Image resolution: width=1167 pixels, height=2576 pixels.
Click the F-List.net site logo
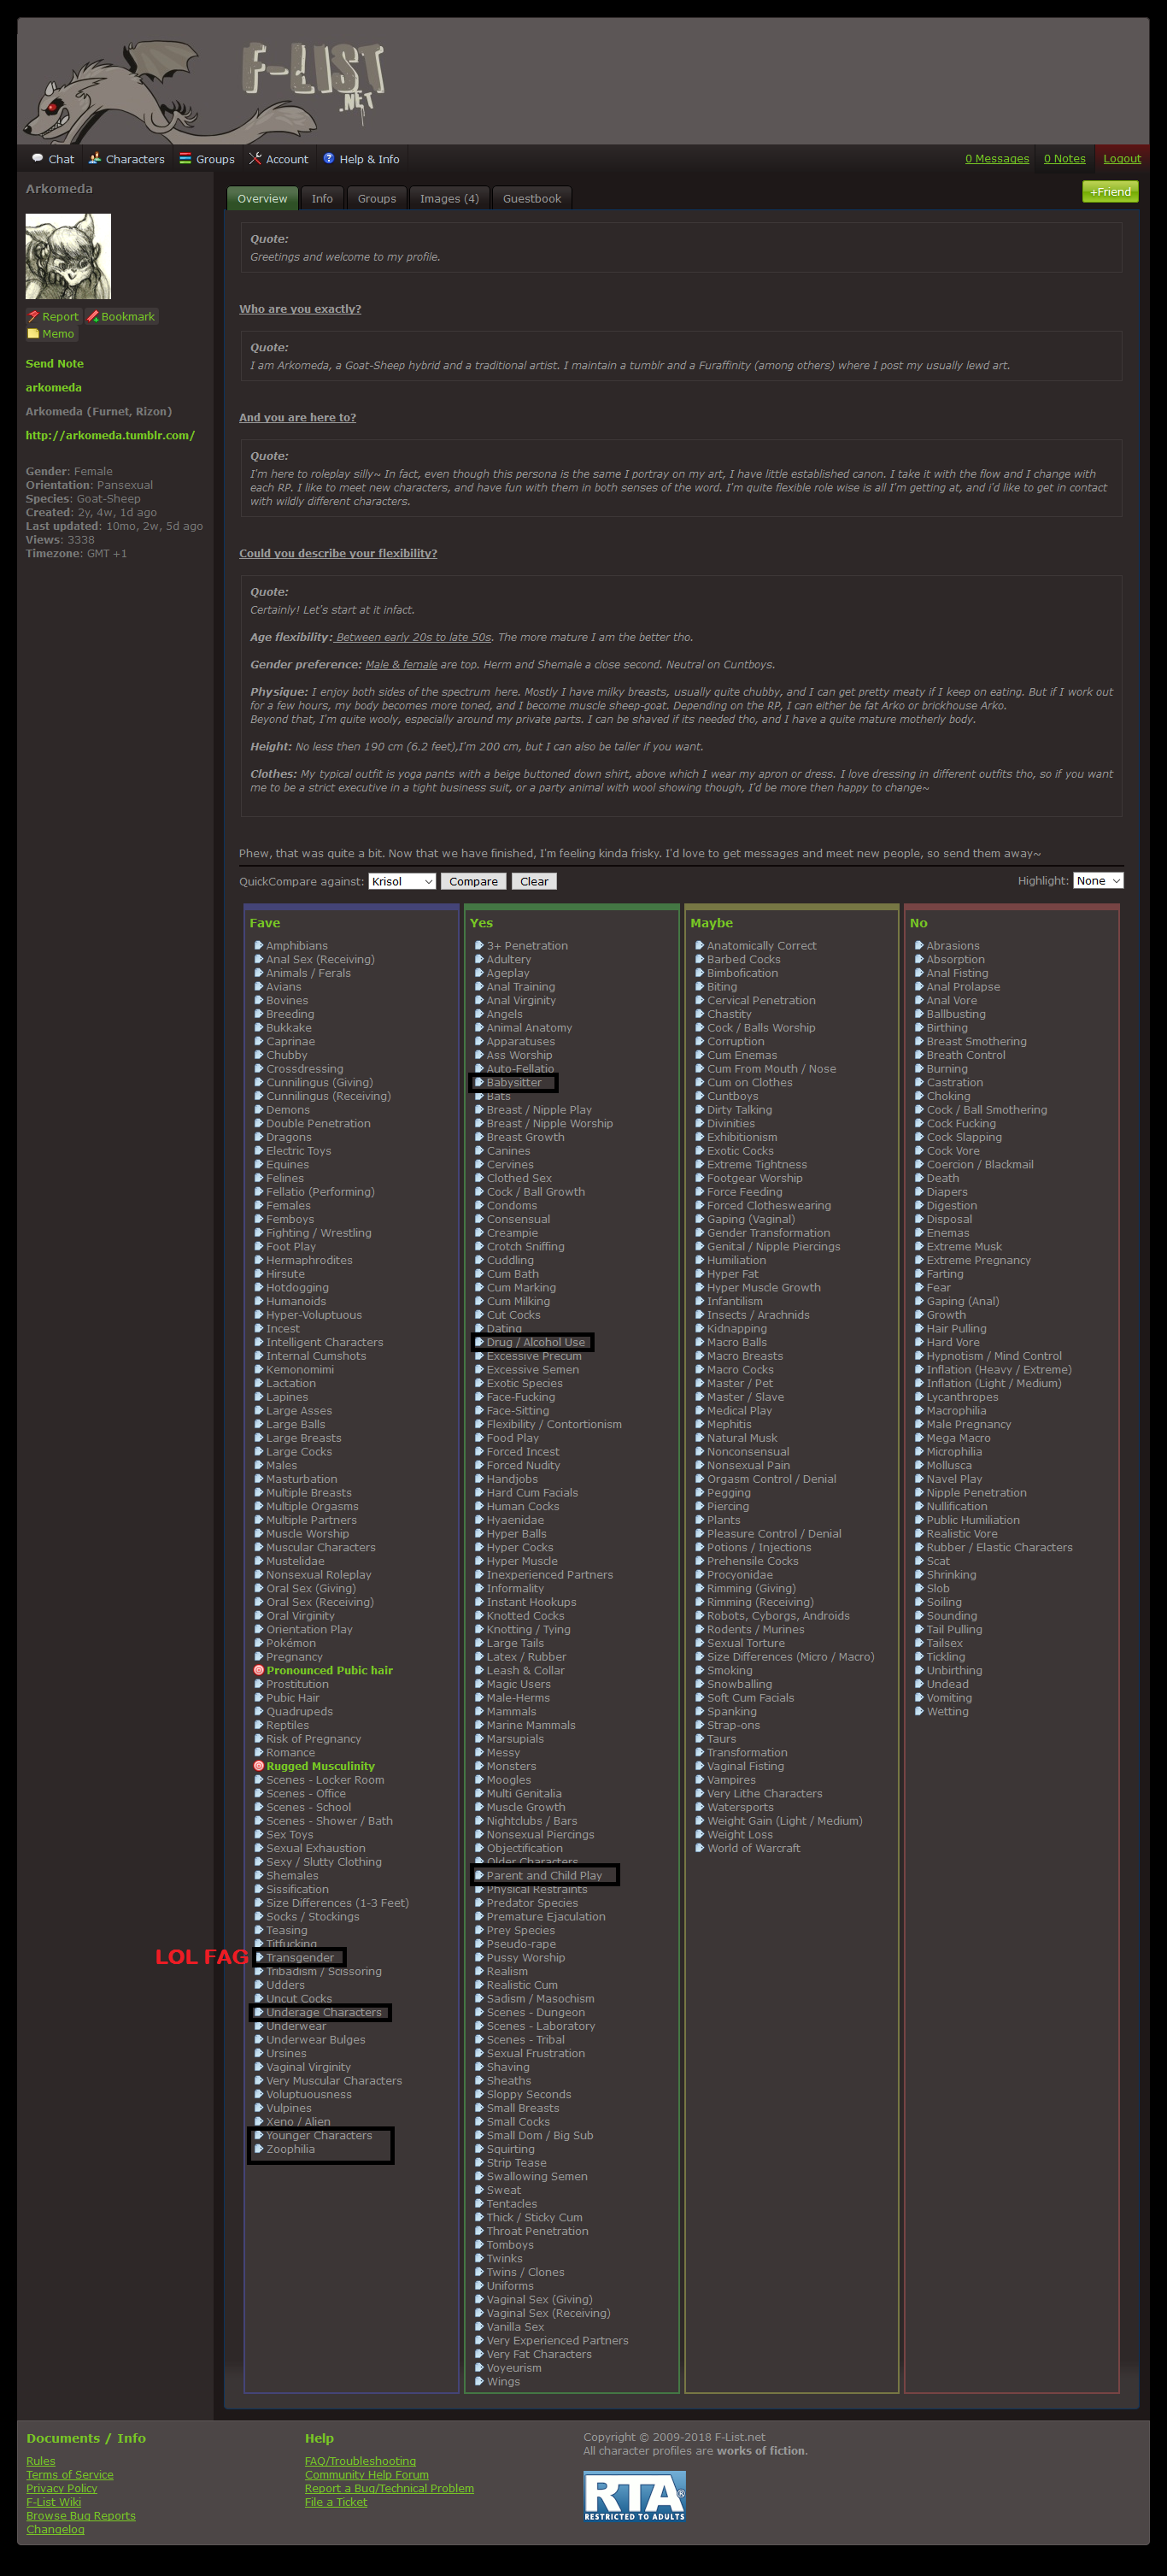click(313, 81)
